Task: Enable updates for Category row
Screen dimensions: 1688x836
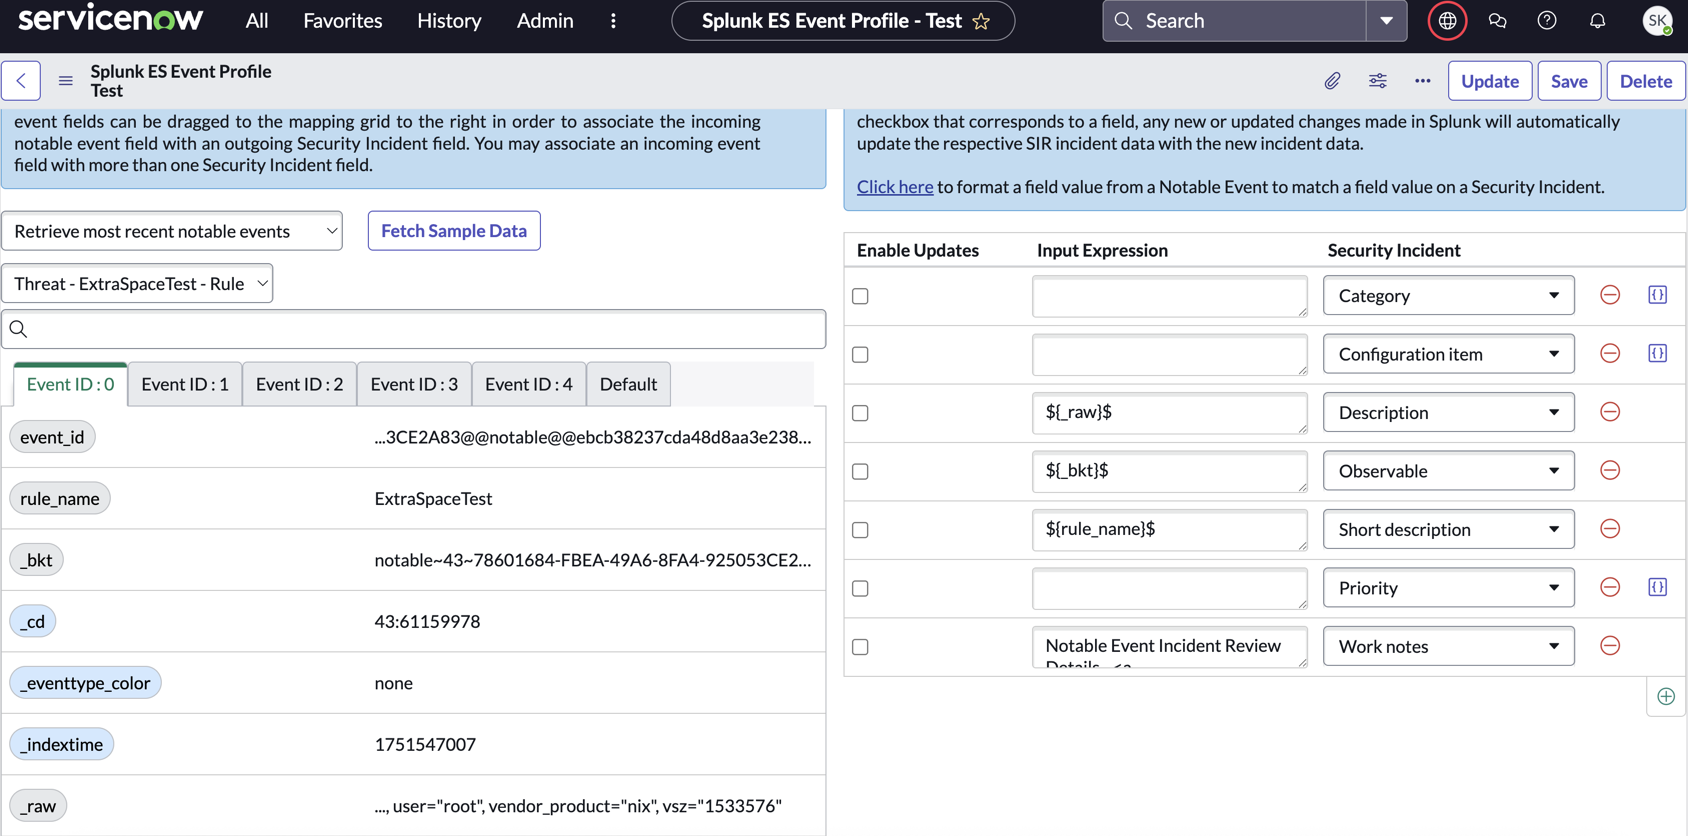Action: coord(860,296)
